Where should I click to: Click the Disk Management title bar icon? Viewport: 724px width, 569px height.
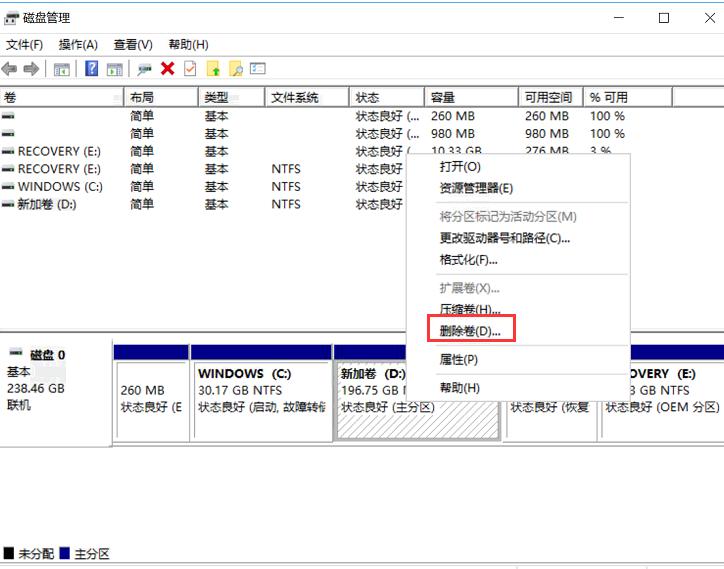pyautogui.click(x=11, y=18)
